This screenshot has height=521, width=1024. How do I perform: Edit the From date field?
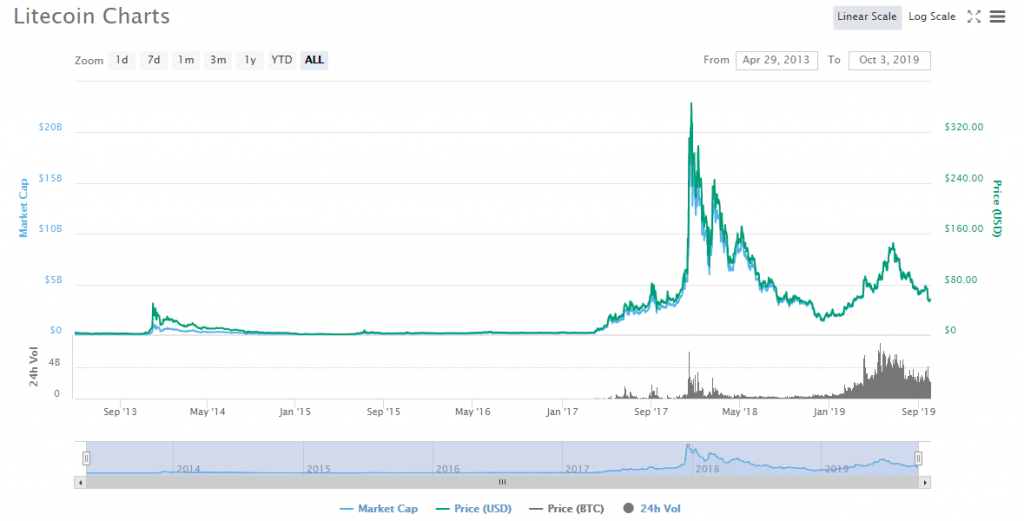[x=776, y=60]
